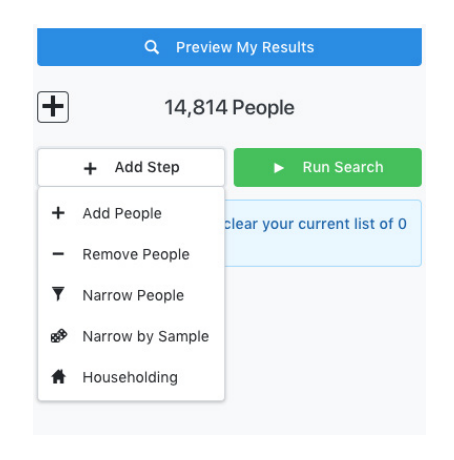Click the play triangle icon on Run Search

click(278, 168)
